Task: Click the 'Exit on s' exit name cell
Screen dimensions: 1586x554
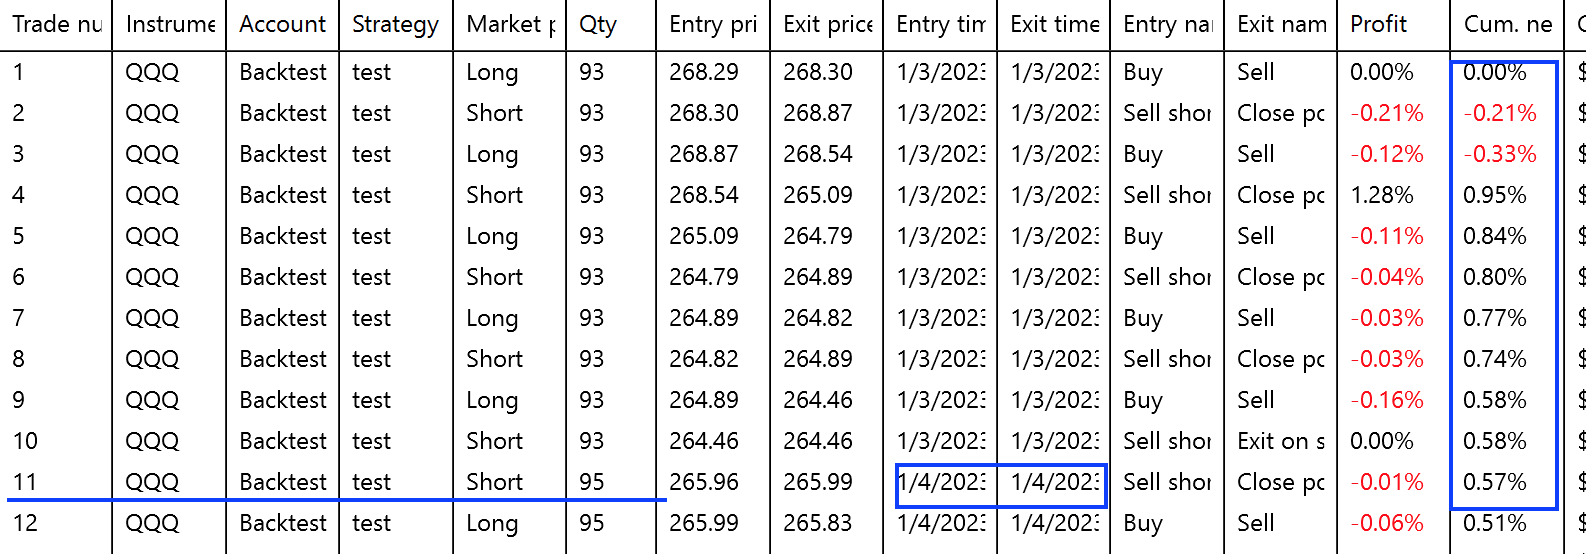Action: [x=1281, y=441]
